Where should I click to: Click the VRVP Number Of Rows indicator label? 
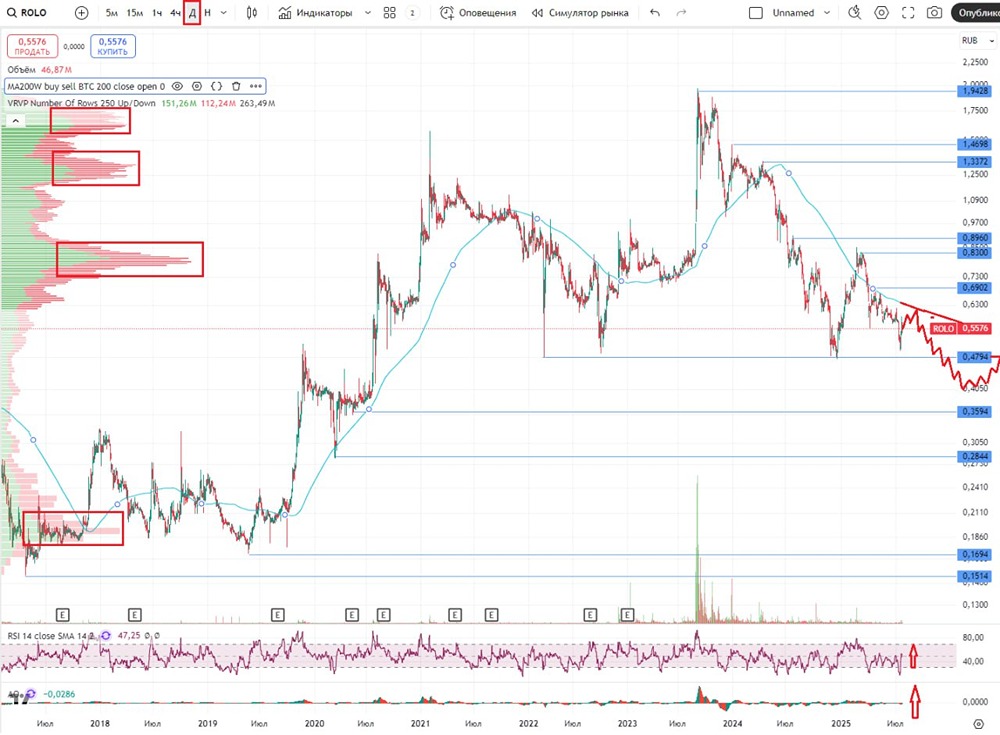pos(82,103)
